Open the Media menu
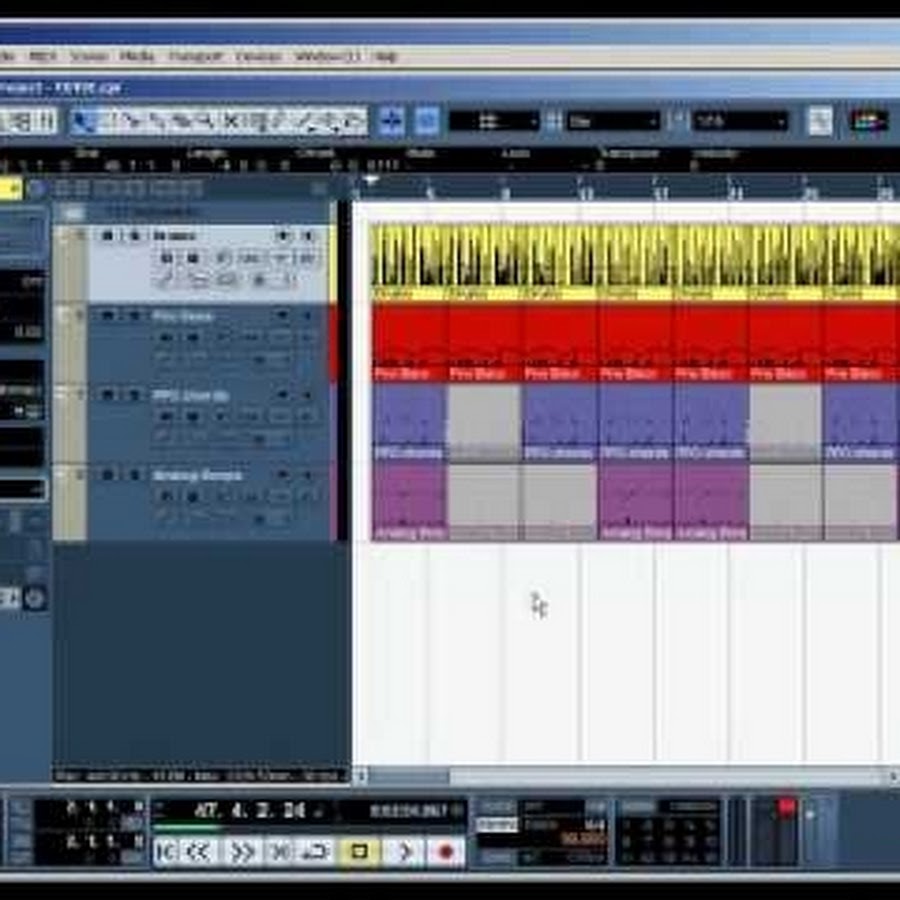This screenshot has height=900, width=900. [137, 56]
